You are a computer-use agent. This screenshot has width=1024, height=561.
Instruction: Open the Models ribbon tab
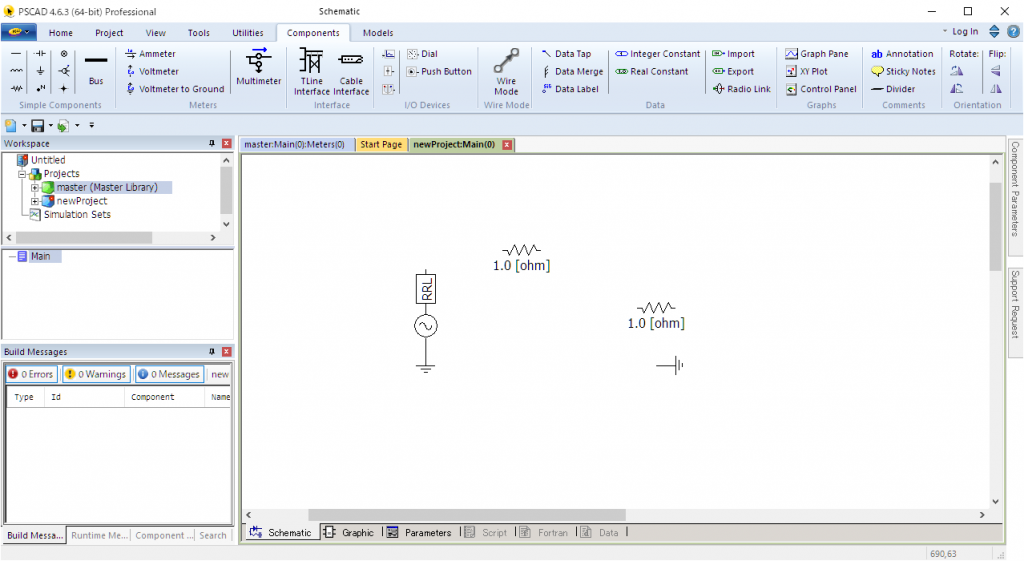click(x=378, y=33)
